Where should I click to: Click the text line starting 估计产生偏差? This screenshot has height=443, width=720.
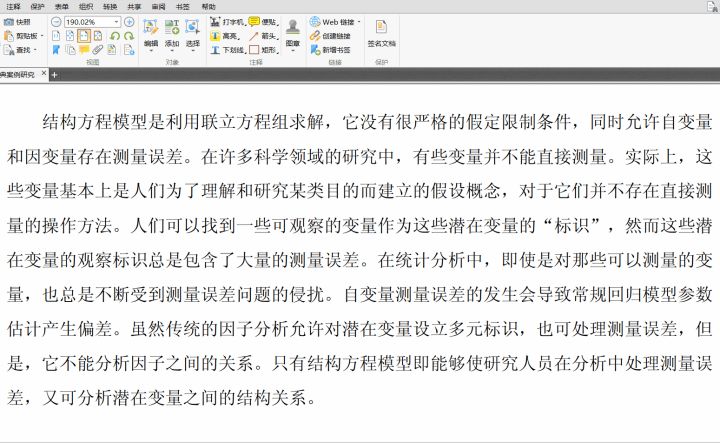point(360,329)
